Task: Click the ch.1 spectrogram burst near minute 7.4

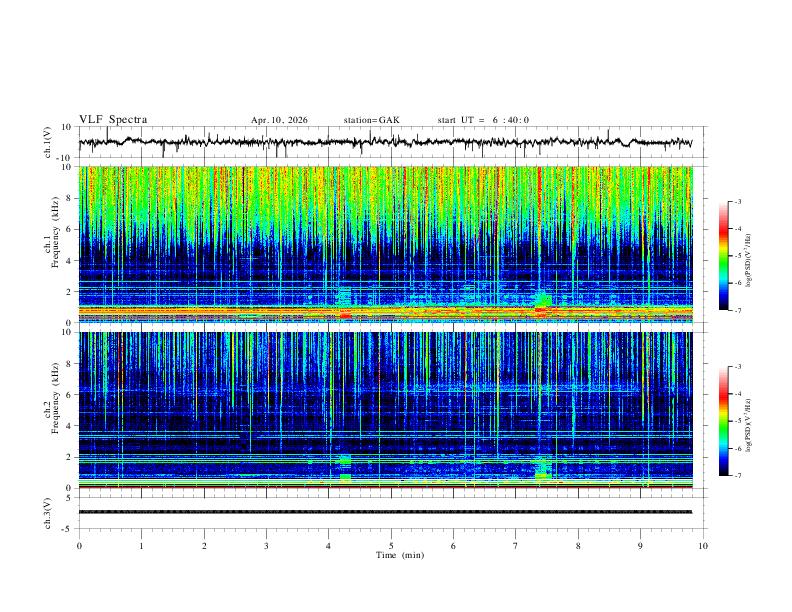Action: [543, 301]
